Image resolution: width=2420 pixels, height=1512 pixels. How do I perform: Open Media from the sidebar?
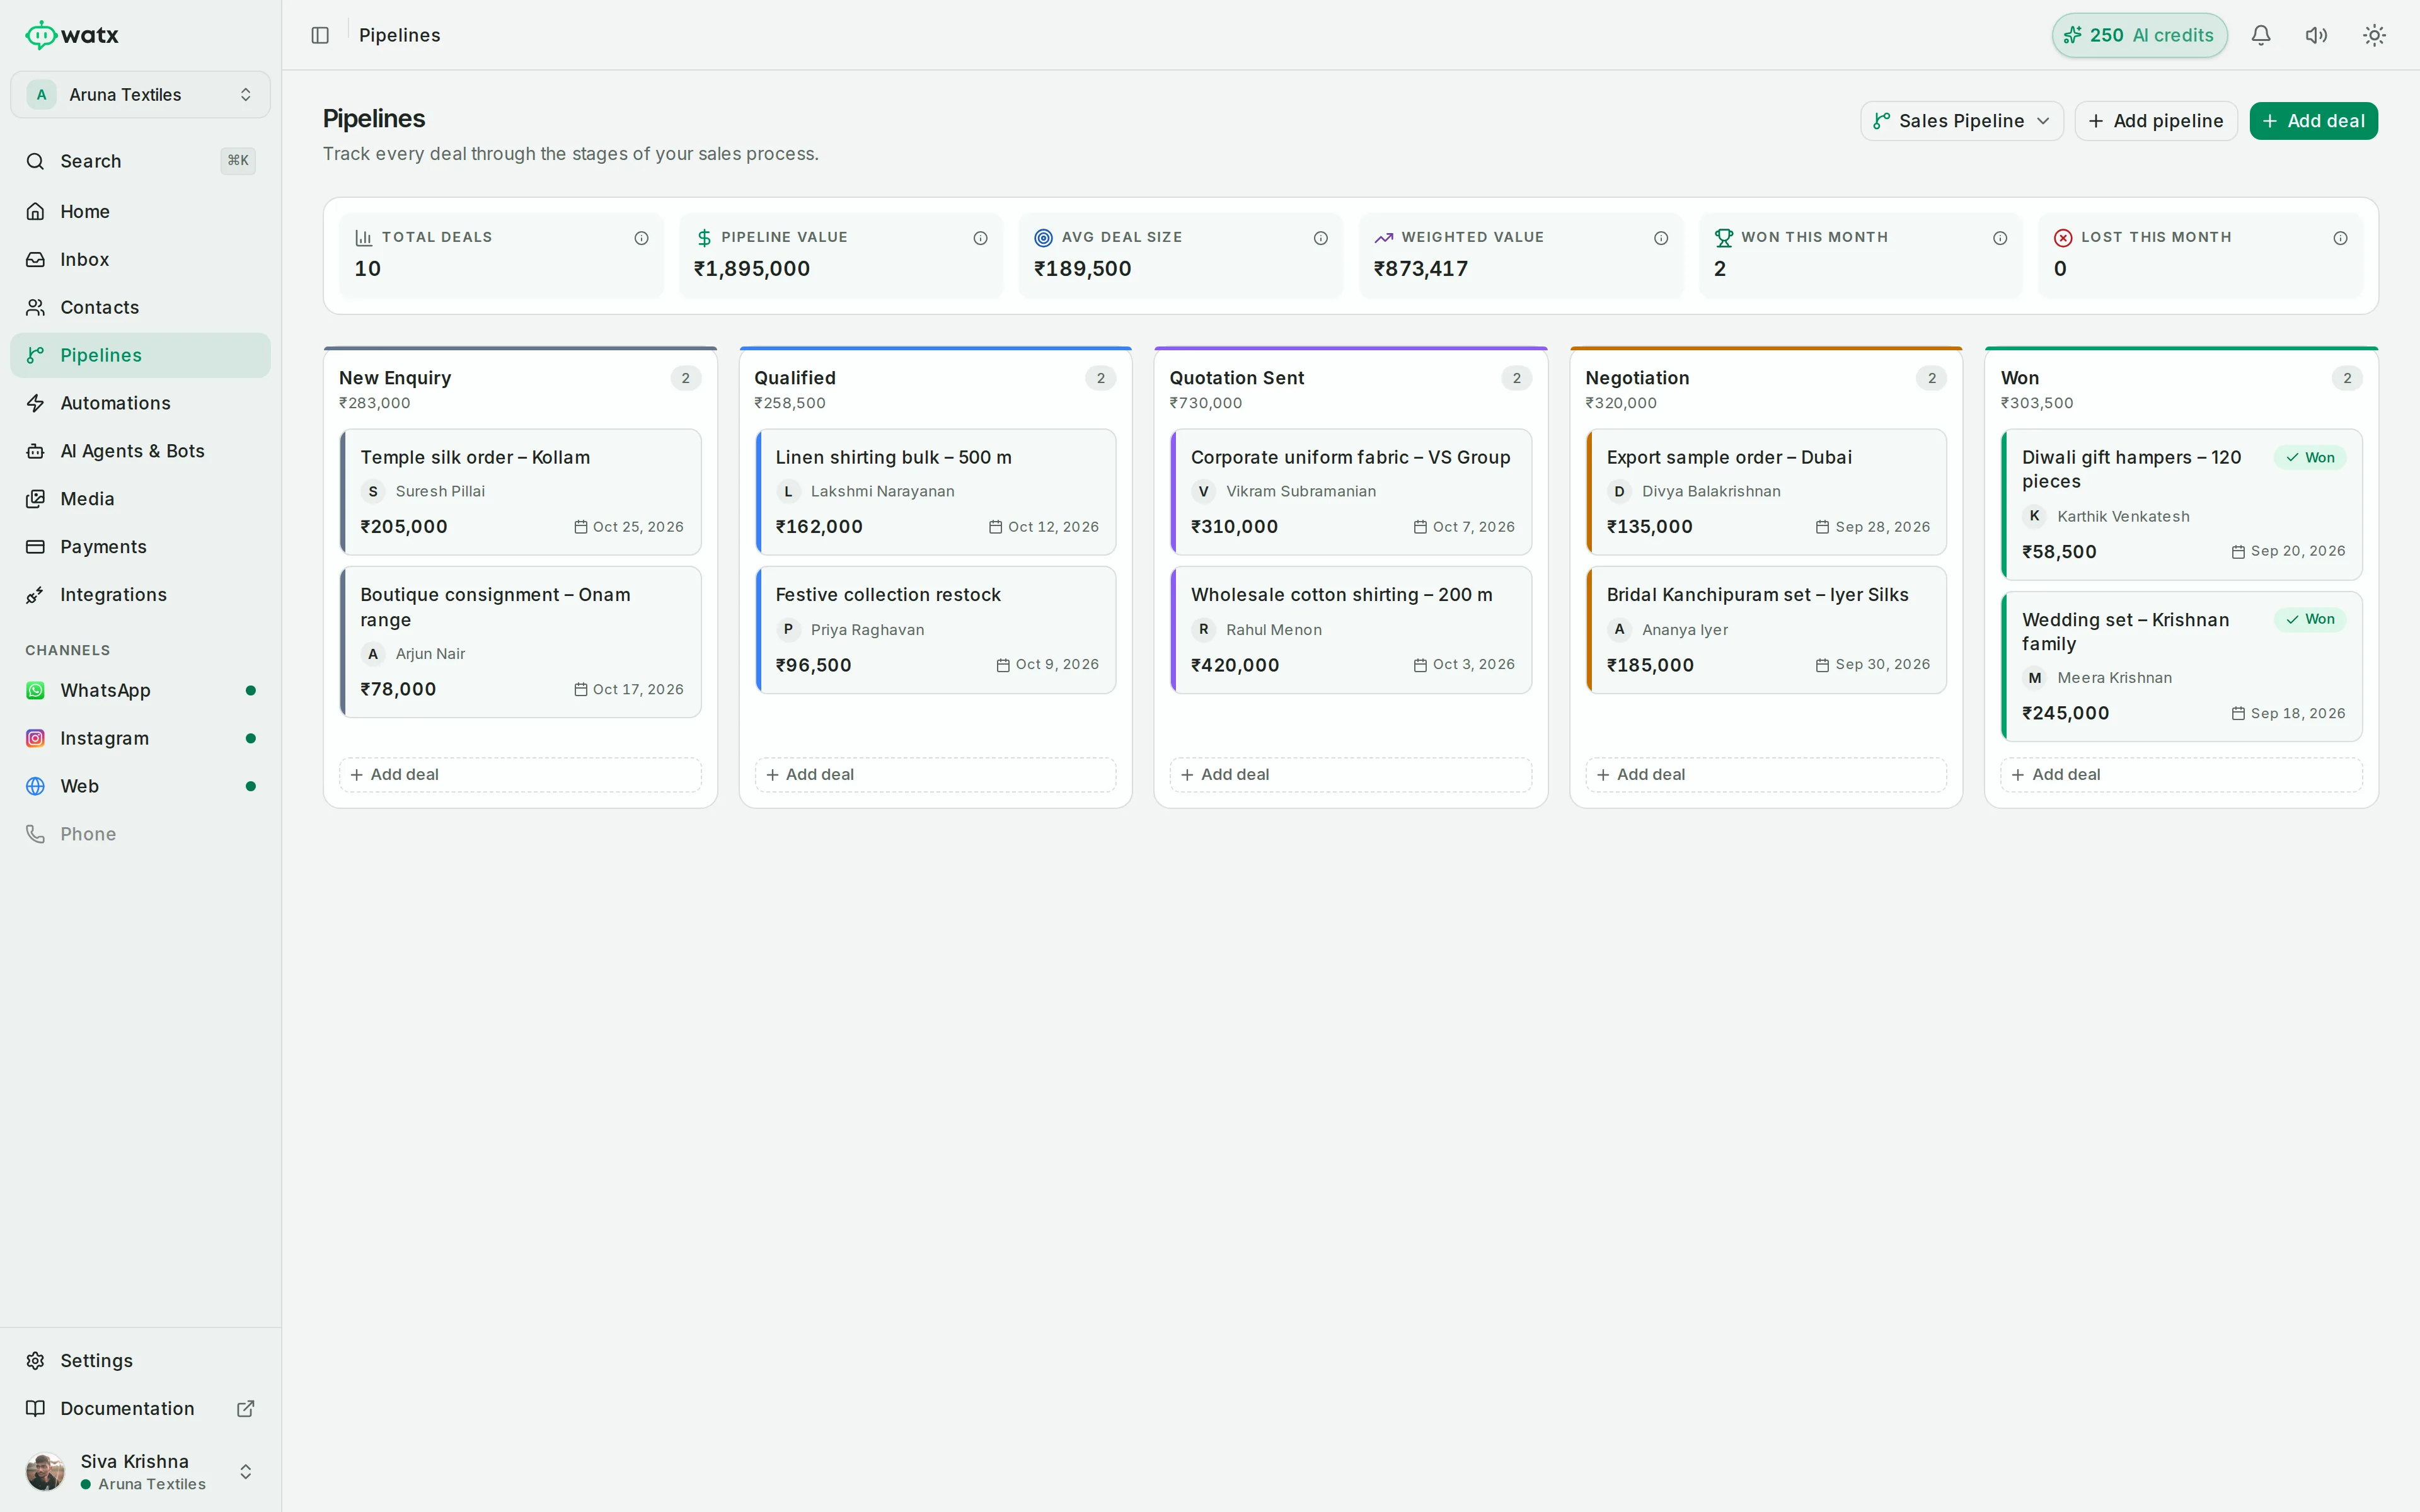click(140, 499)
